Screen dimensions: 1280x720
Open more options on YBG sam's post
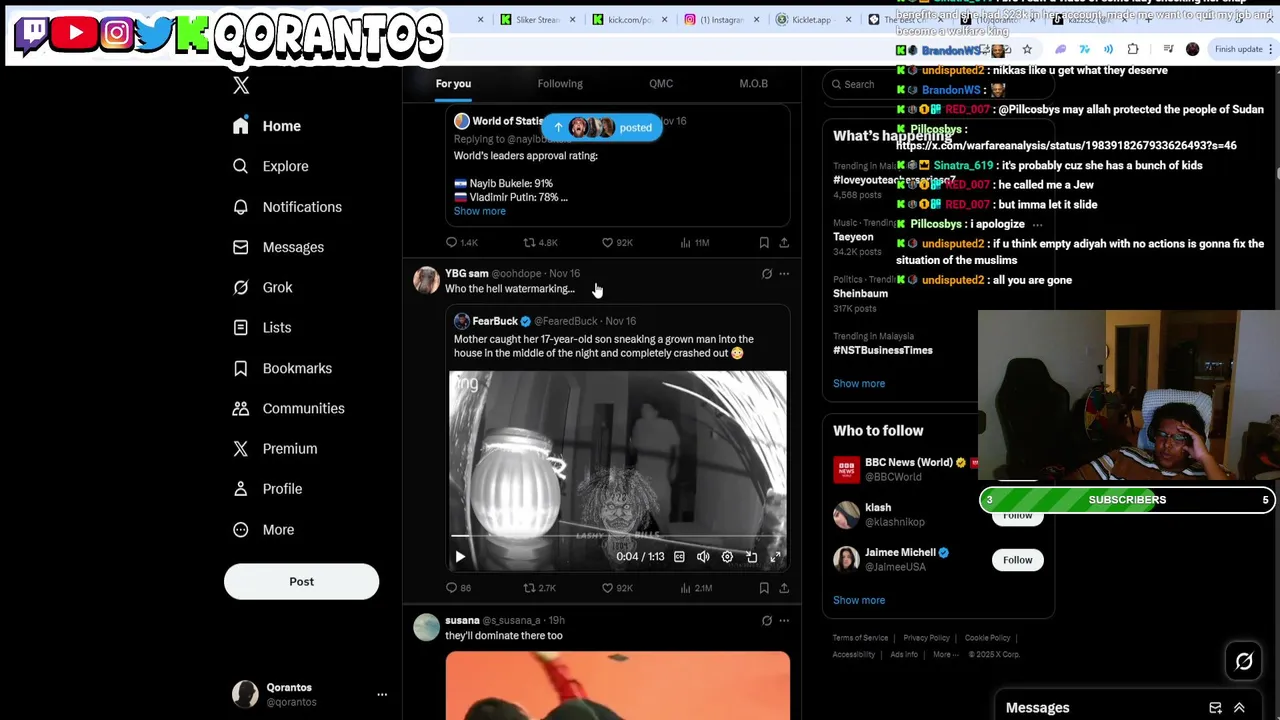784,273
